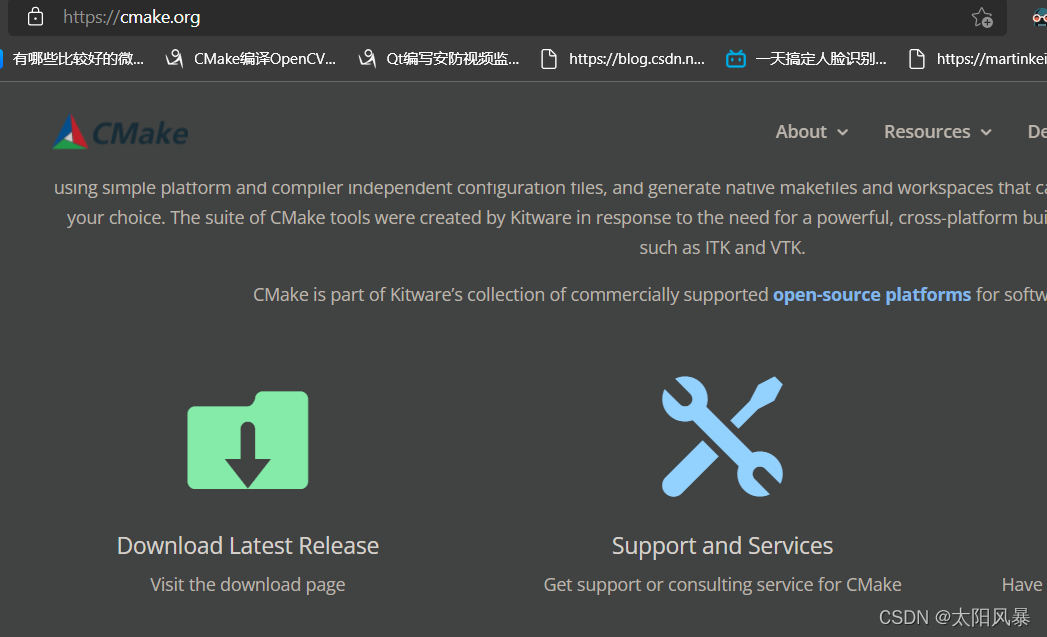Click the CMake logo in header
This screenshot has width=1047, height=637.
pos(121,132)
